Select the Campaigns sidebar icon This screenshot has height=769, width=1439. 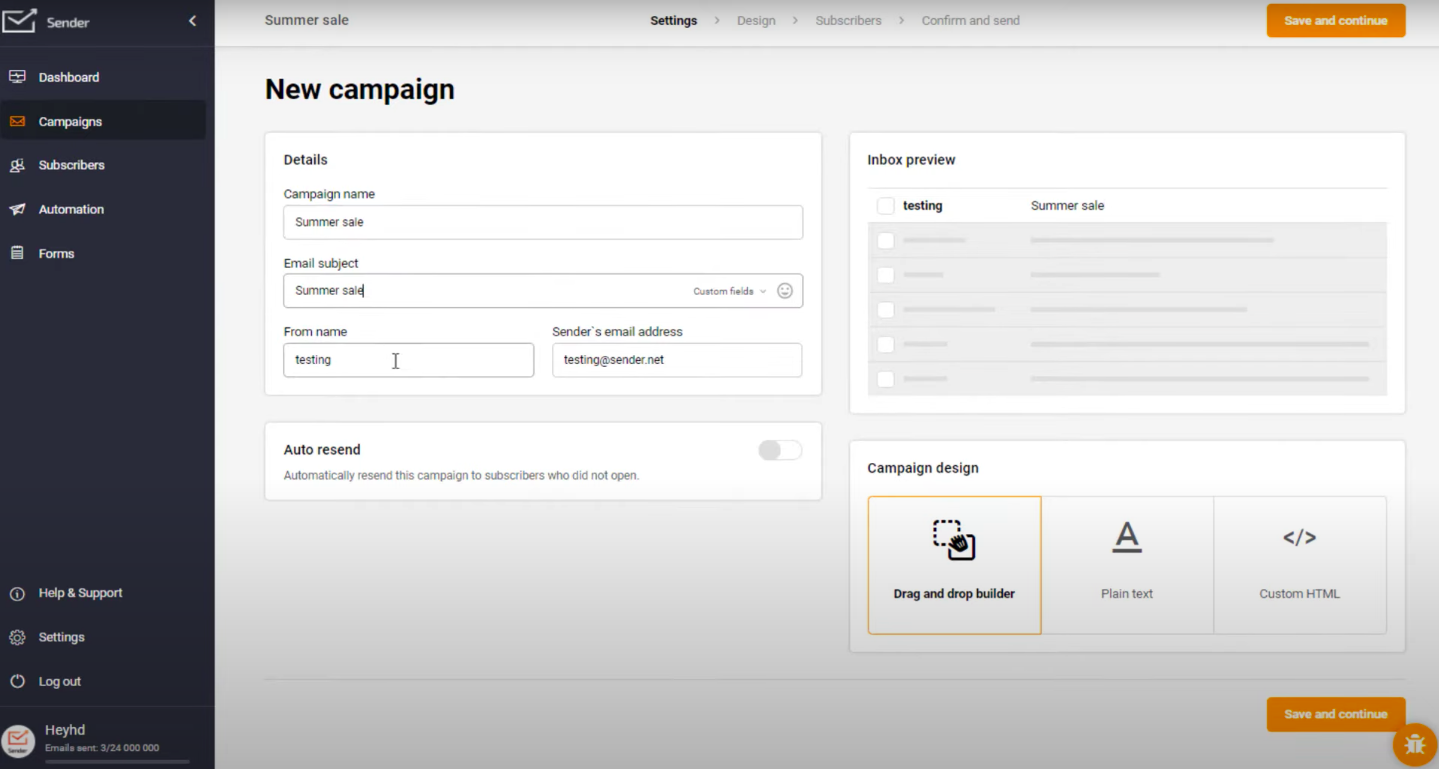tap(16, 120)
